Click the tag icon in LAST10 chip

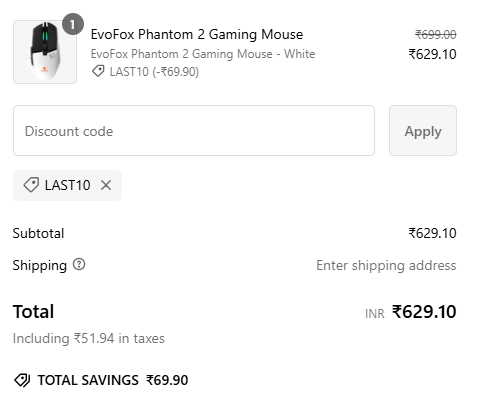click(31, 185)
